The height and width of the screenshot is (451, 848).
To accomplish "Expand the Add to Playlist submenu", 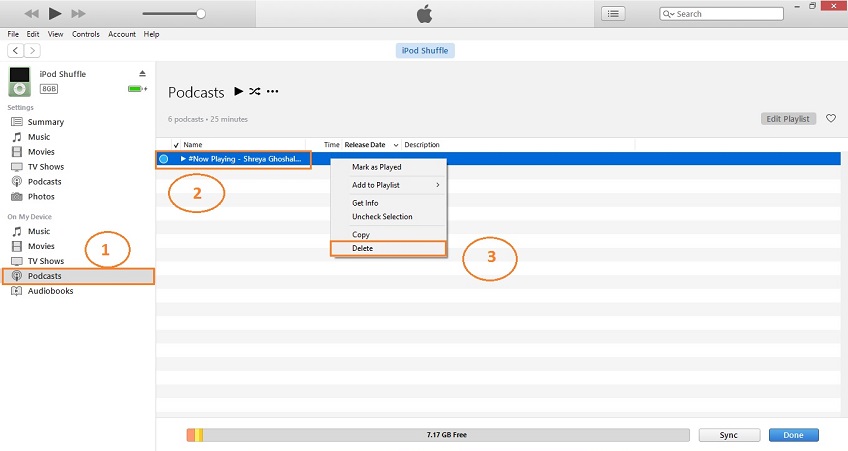I will 438,185.
